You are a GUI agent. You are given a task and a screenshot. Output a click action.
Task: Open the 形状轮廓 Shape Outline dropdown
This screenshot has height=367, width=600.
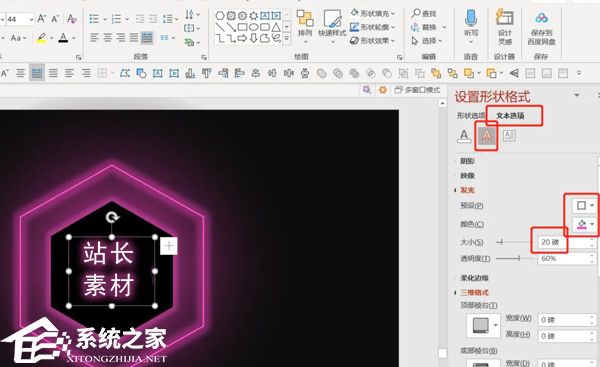pyautogui.click(x=372, y=27)
